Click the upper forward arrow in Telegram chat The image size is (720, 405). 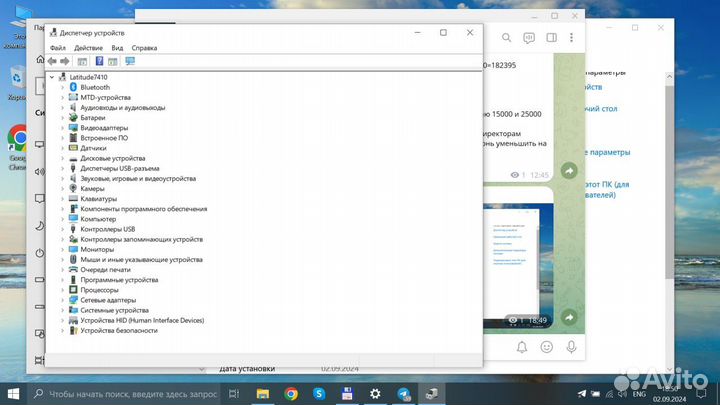coord(569,171)
